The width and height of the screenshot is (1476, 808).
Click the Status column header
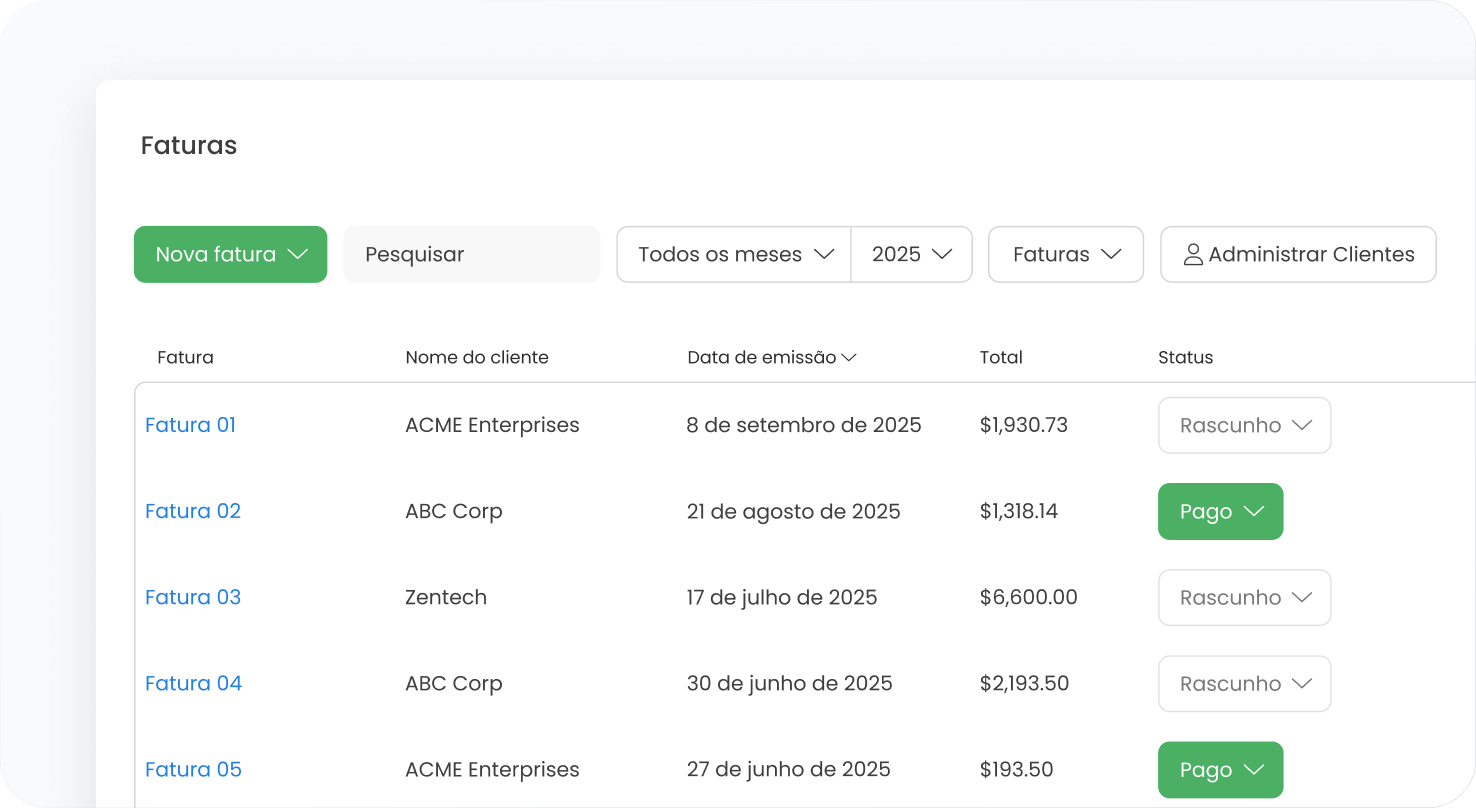1185,357
